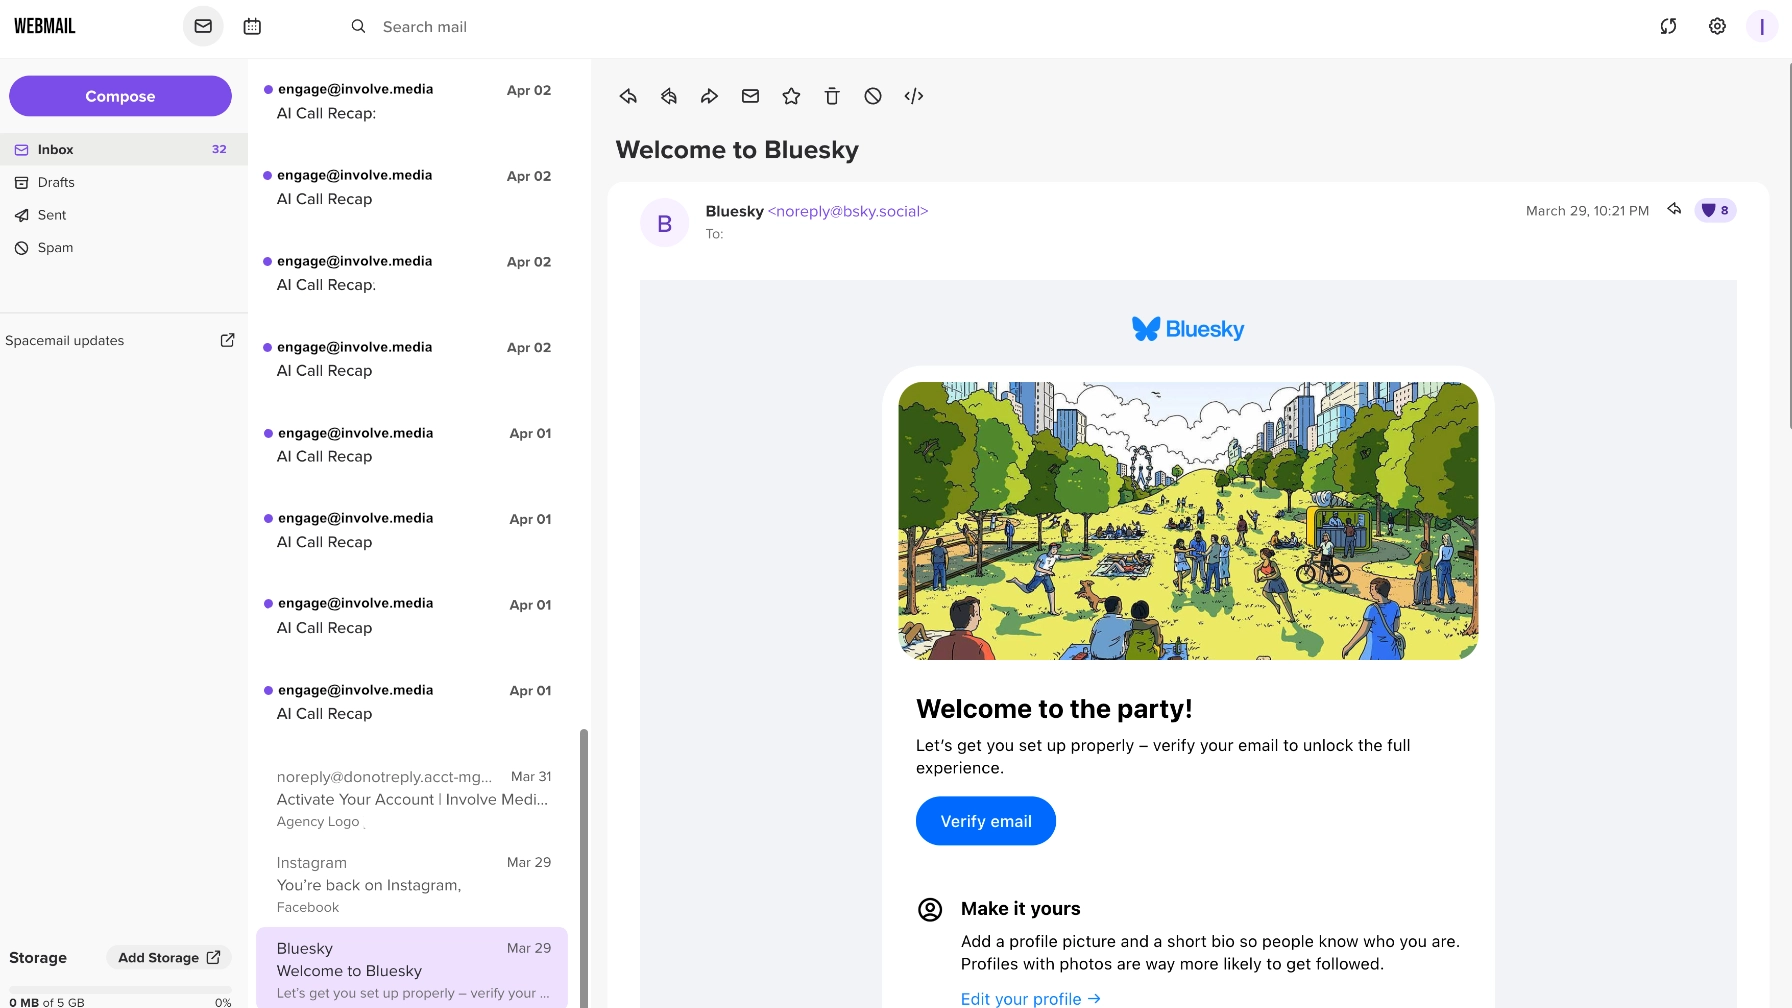Screen dimensions: 1792x1008
Task: Open the Drafts folder
Action: 124,182
